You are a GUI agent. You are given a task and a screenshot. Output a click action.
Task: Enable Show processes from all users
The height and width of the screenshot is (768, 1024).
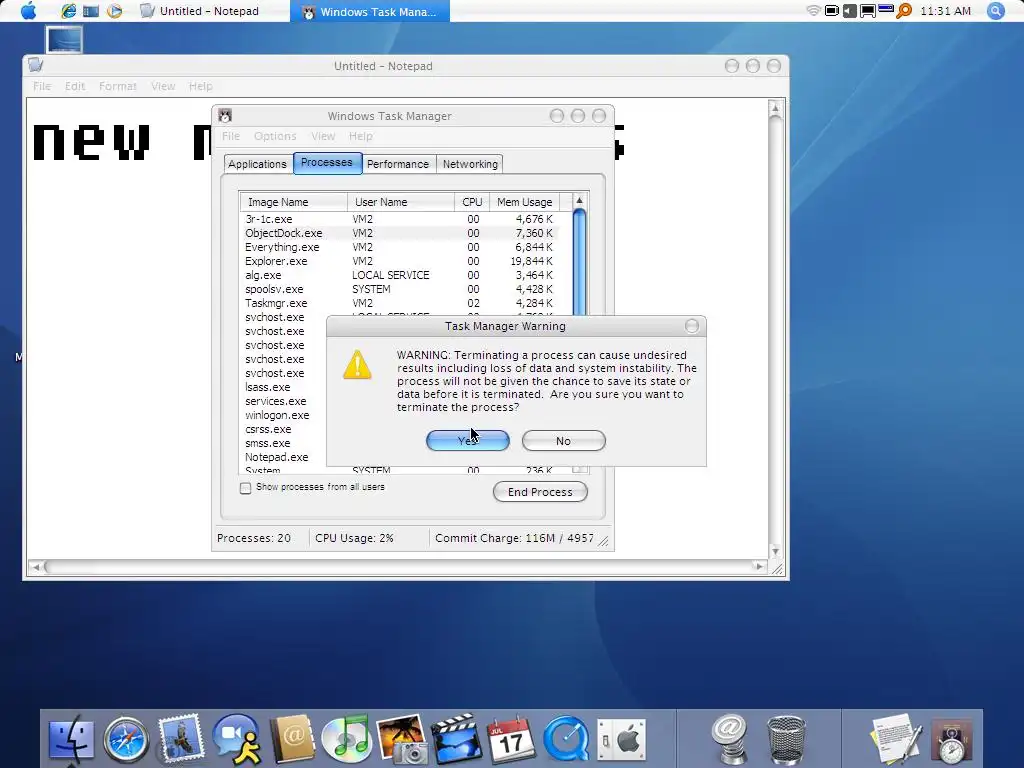(246, 488)
